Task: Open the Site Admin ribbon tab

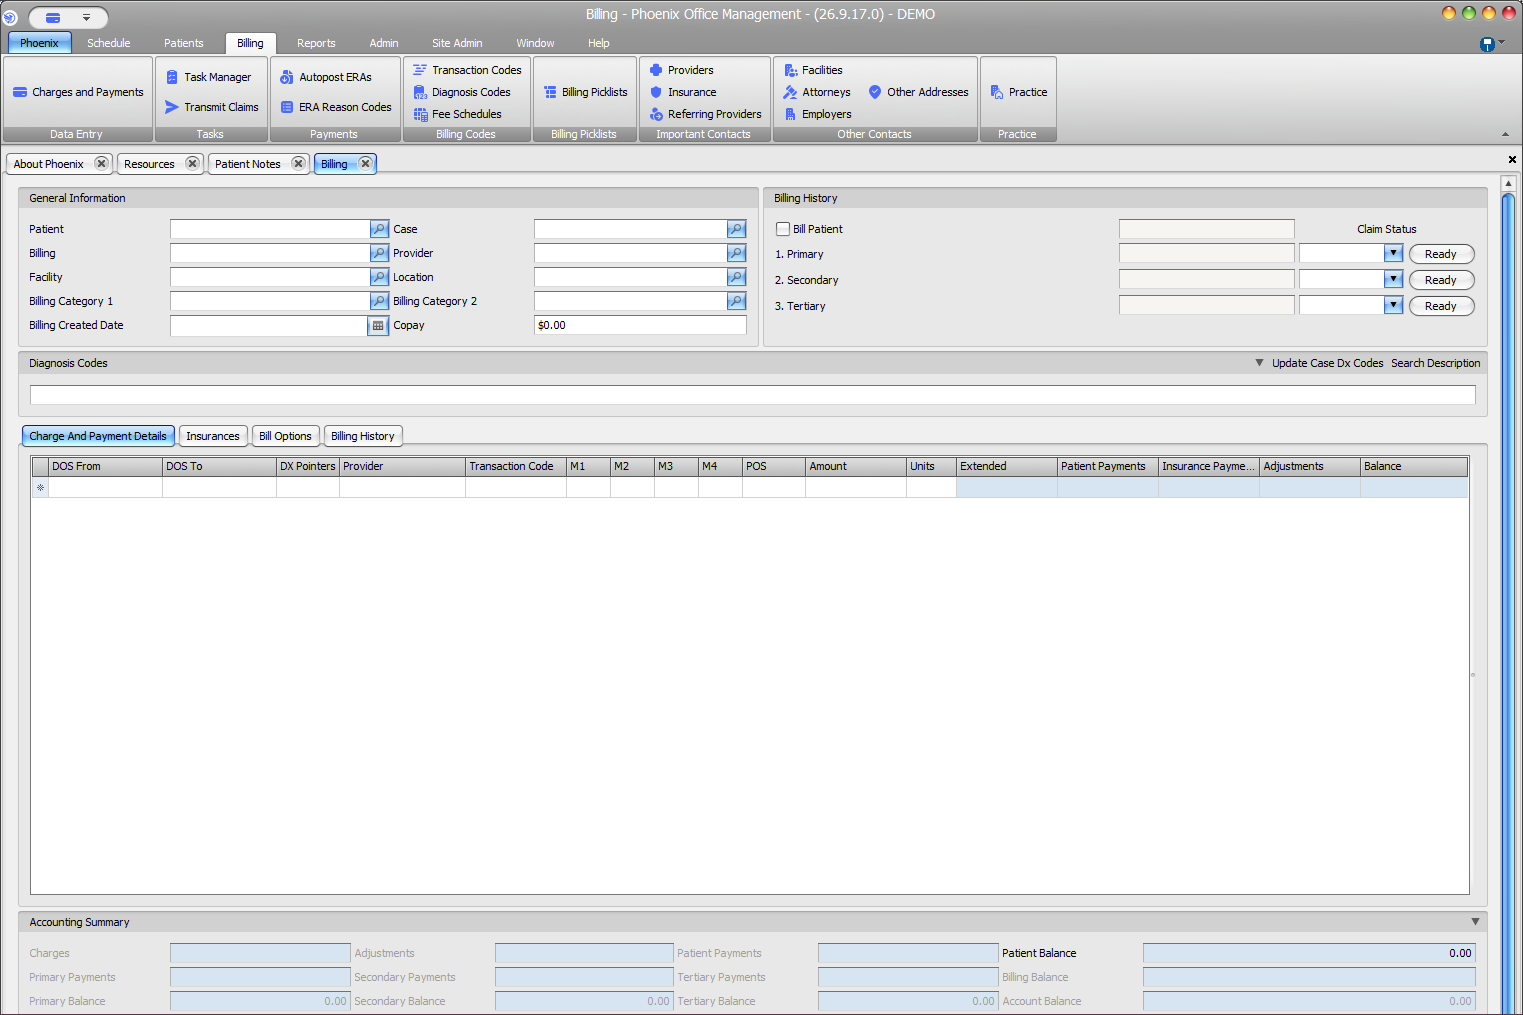Action: [x=457, y=43]
